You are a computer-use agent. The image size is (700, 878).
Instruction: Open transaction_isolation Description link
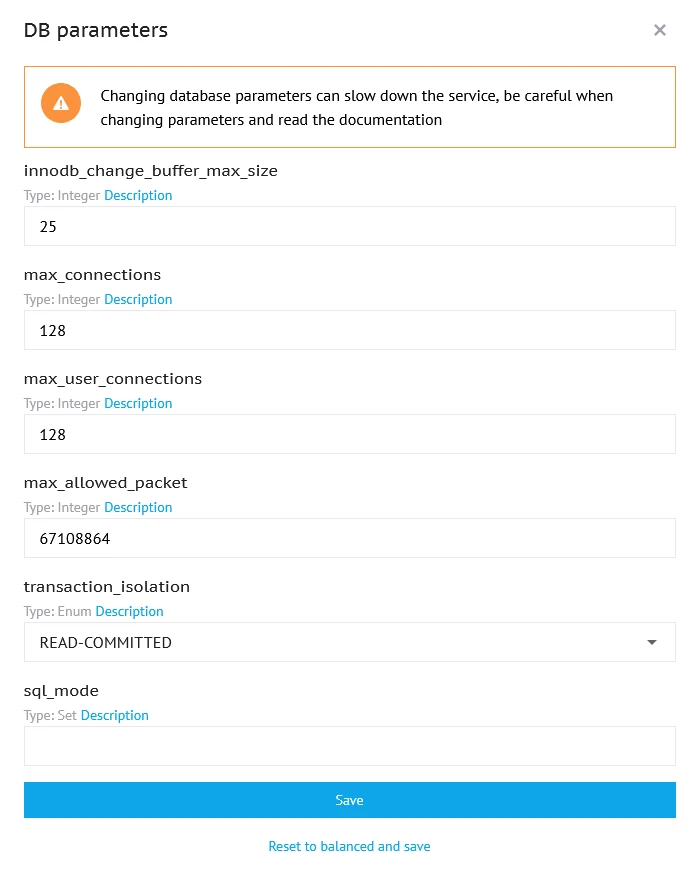129,612
